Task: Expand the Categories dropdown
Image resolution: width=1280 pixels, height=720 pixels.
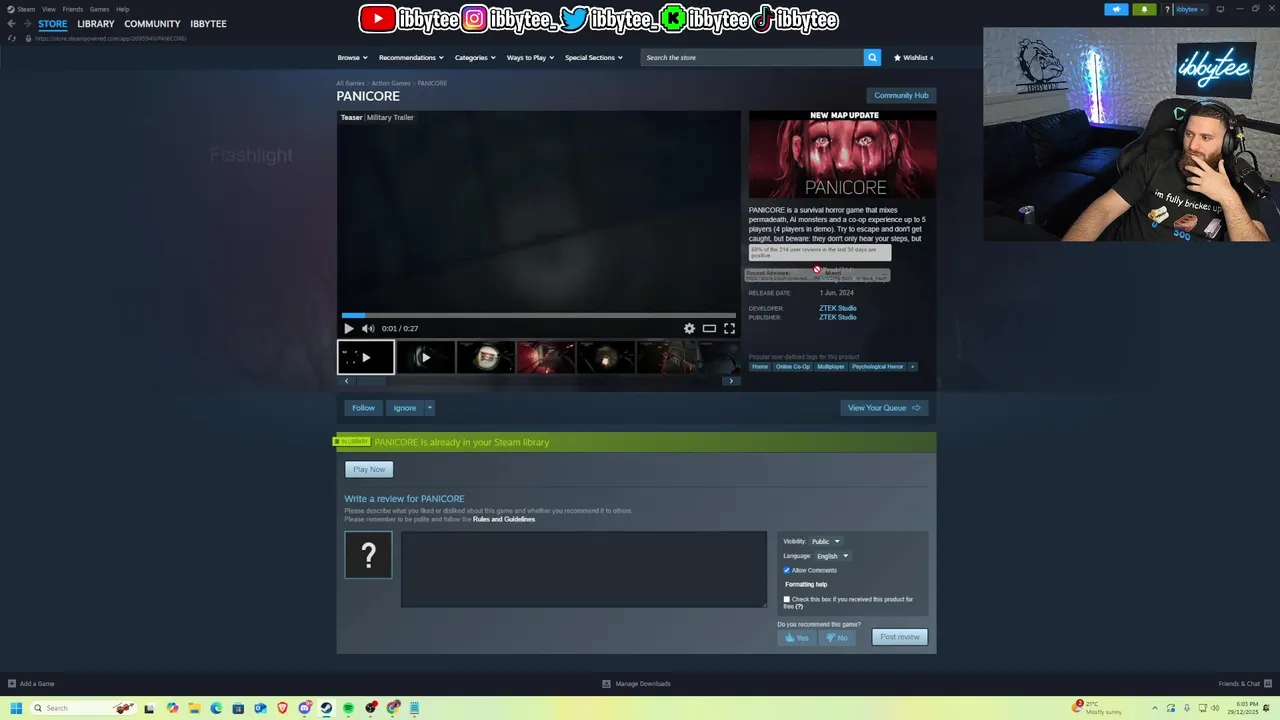Action: click(x=475, y=57)
